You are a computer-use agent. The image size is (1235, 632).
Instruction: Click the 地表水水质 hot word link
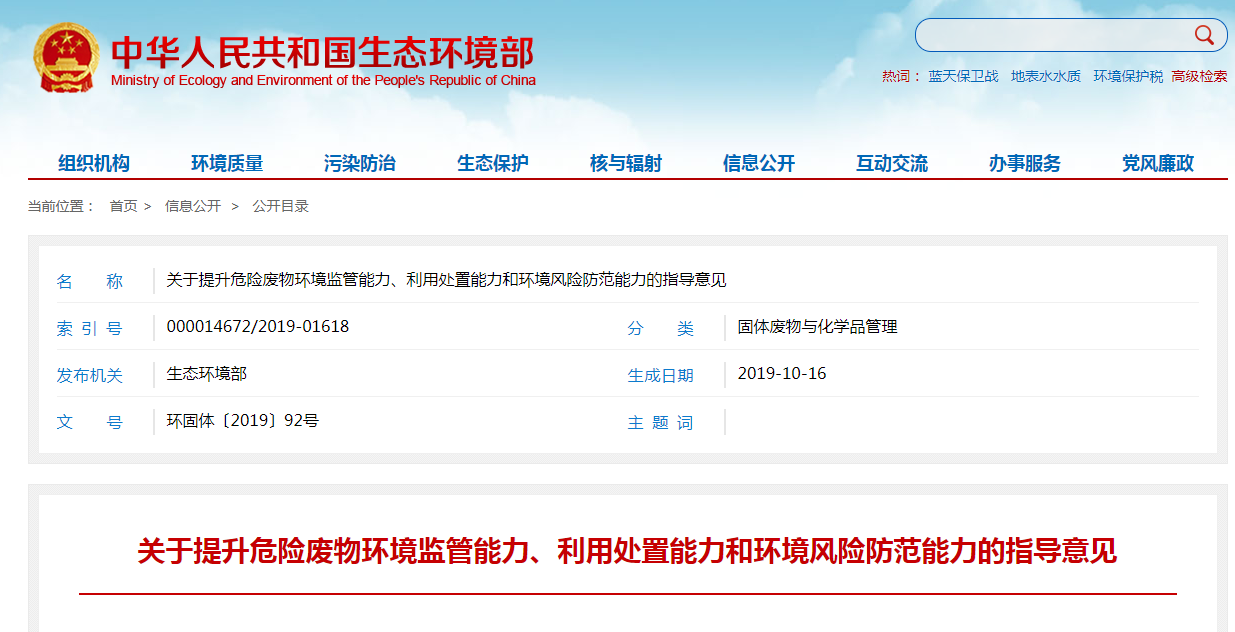tap(1045, 76)
